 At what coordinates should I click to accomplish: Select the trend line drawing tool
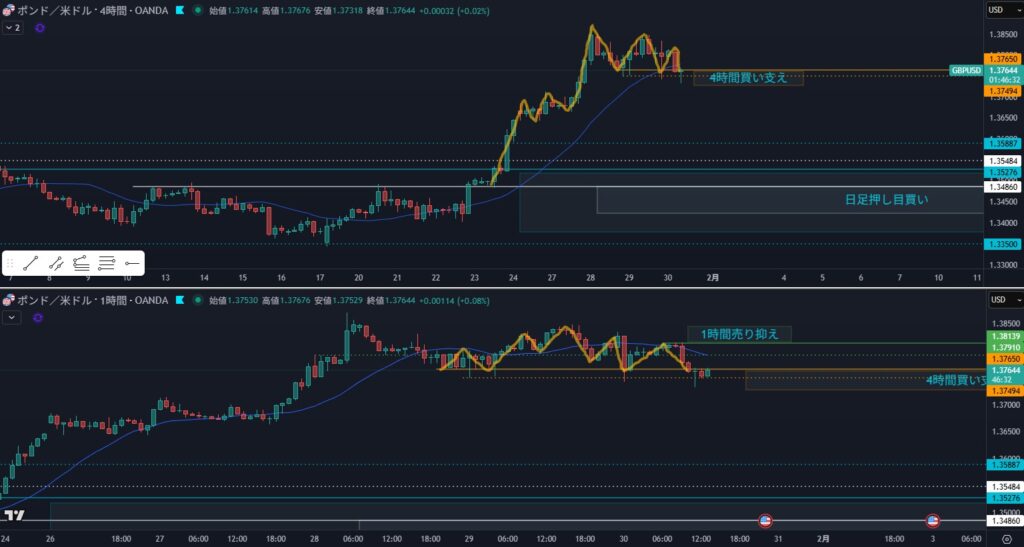(x=32, y=263)
